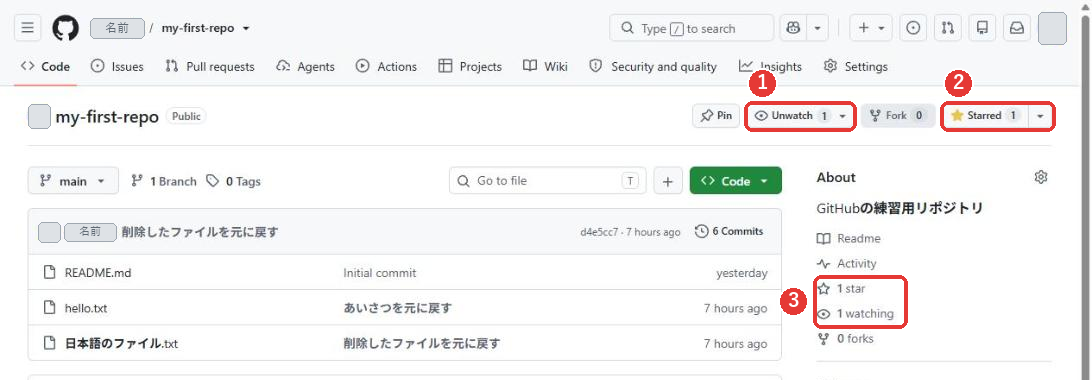Screen dimensions: 1092x380
Task: Click the README.md file icon
Action: pos(49,273)
